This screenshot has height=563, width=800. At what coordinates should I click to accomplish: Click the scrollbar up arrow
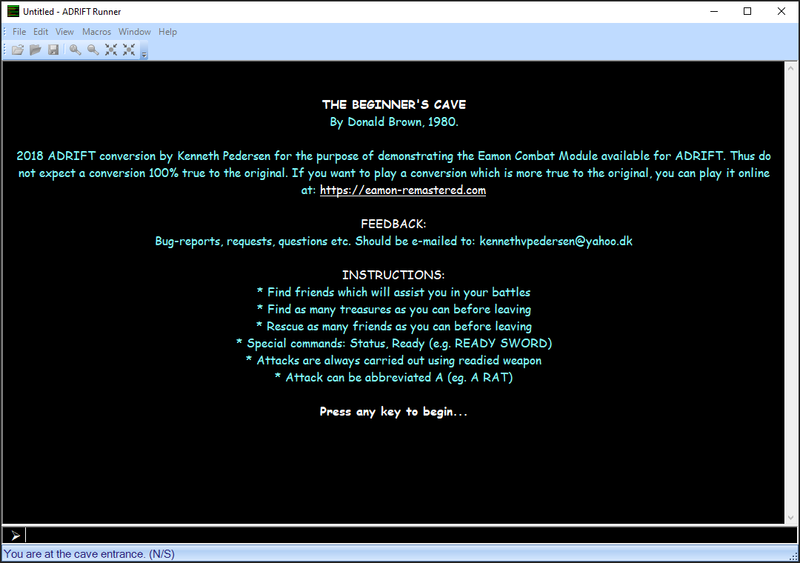tap(791, 67)
